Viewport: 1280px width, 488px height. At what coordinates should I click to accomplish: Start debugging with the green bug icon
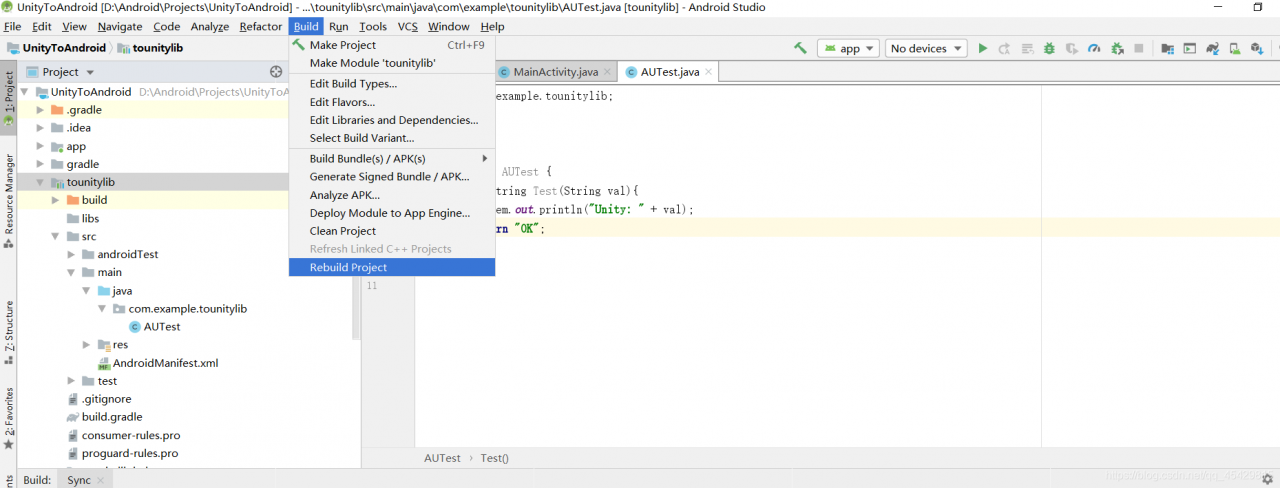pos(1049,48)
